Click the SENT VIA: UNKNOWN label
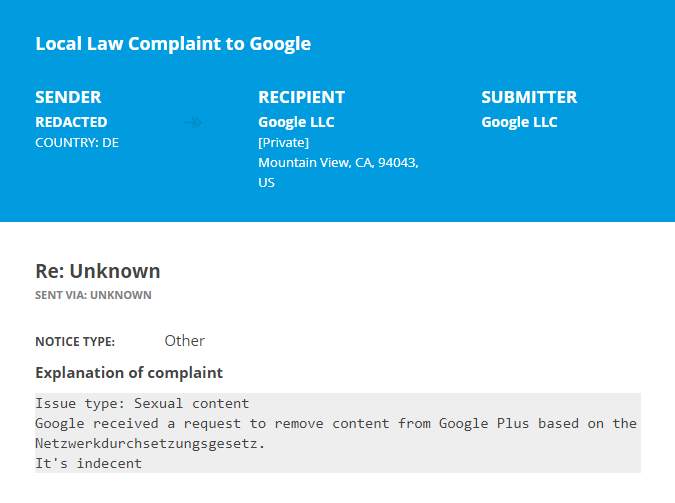Image resolution: width=675 pixels, height=503 pixels. point(93,295)
